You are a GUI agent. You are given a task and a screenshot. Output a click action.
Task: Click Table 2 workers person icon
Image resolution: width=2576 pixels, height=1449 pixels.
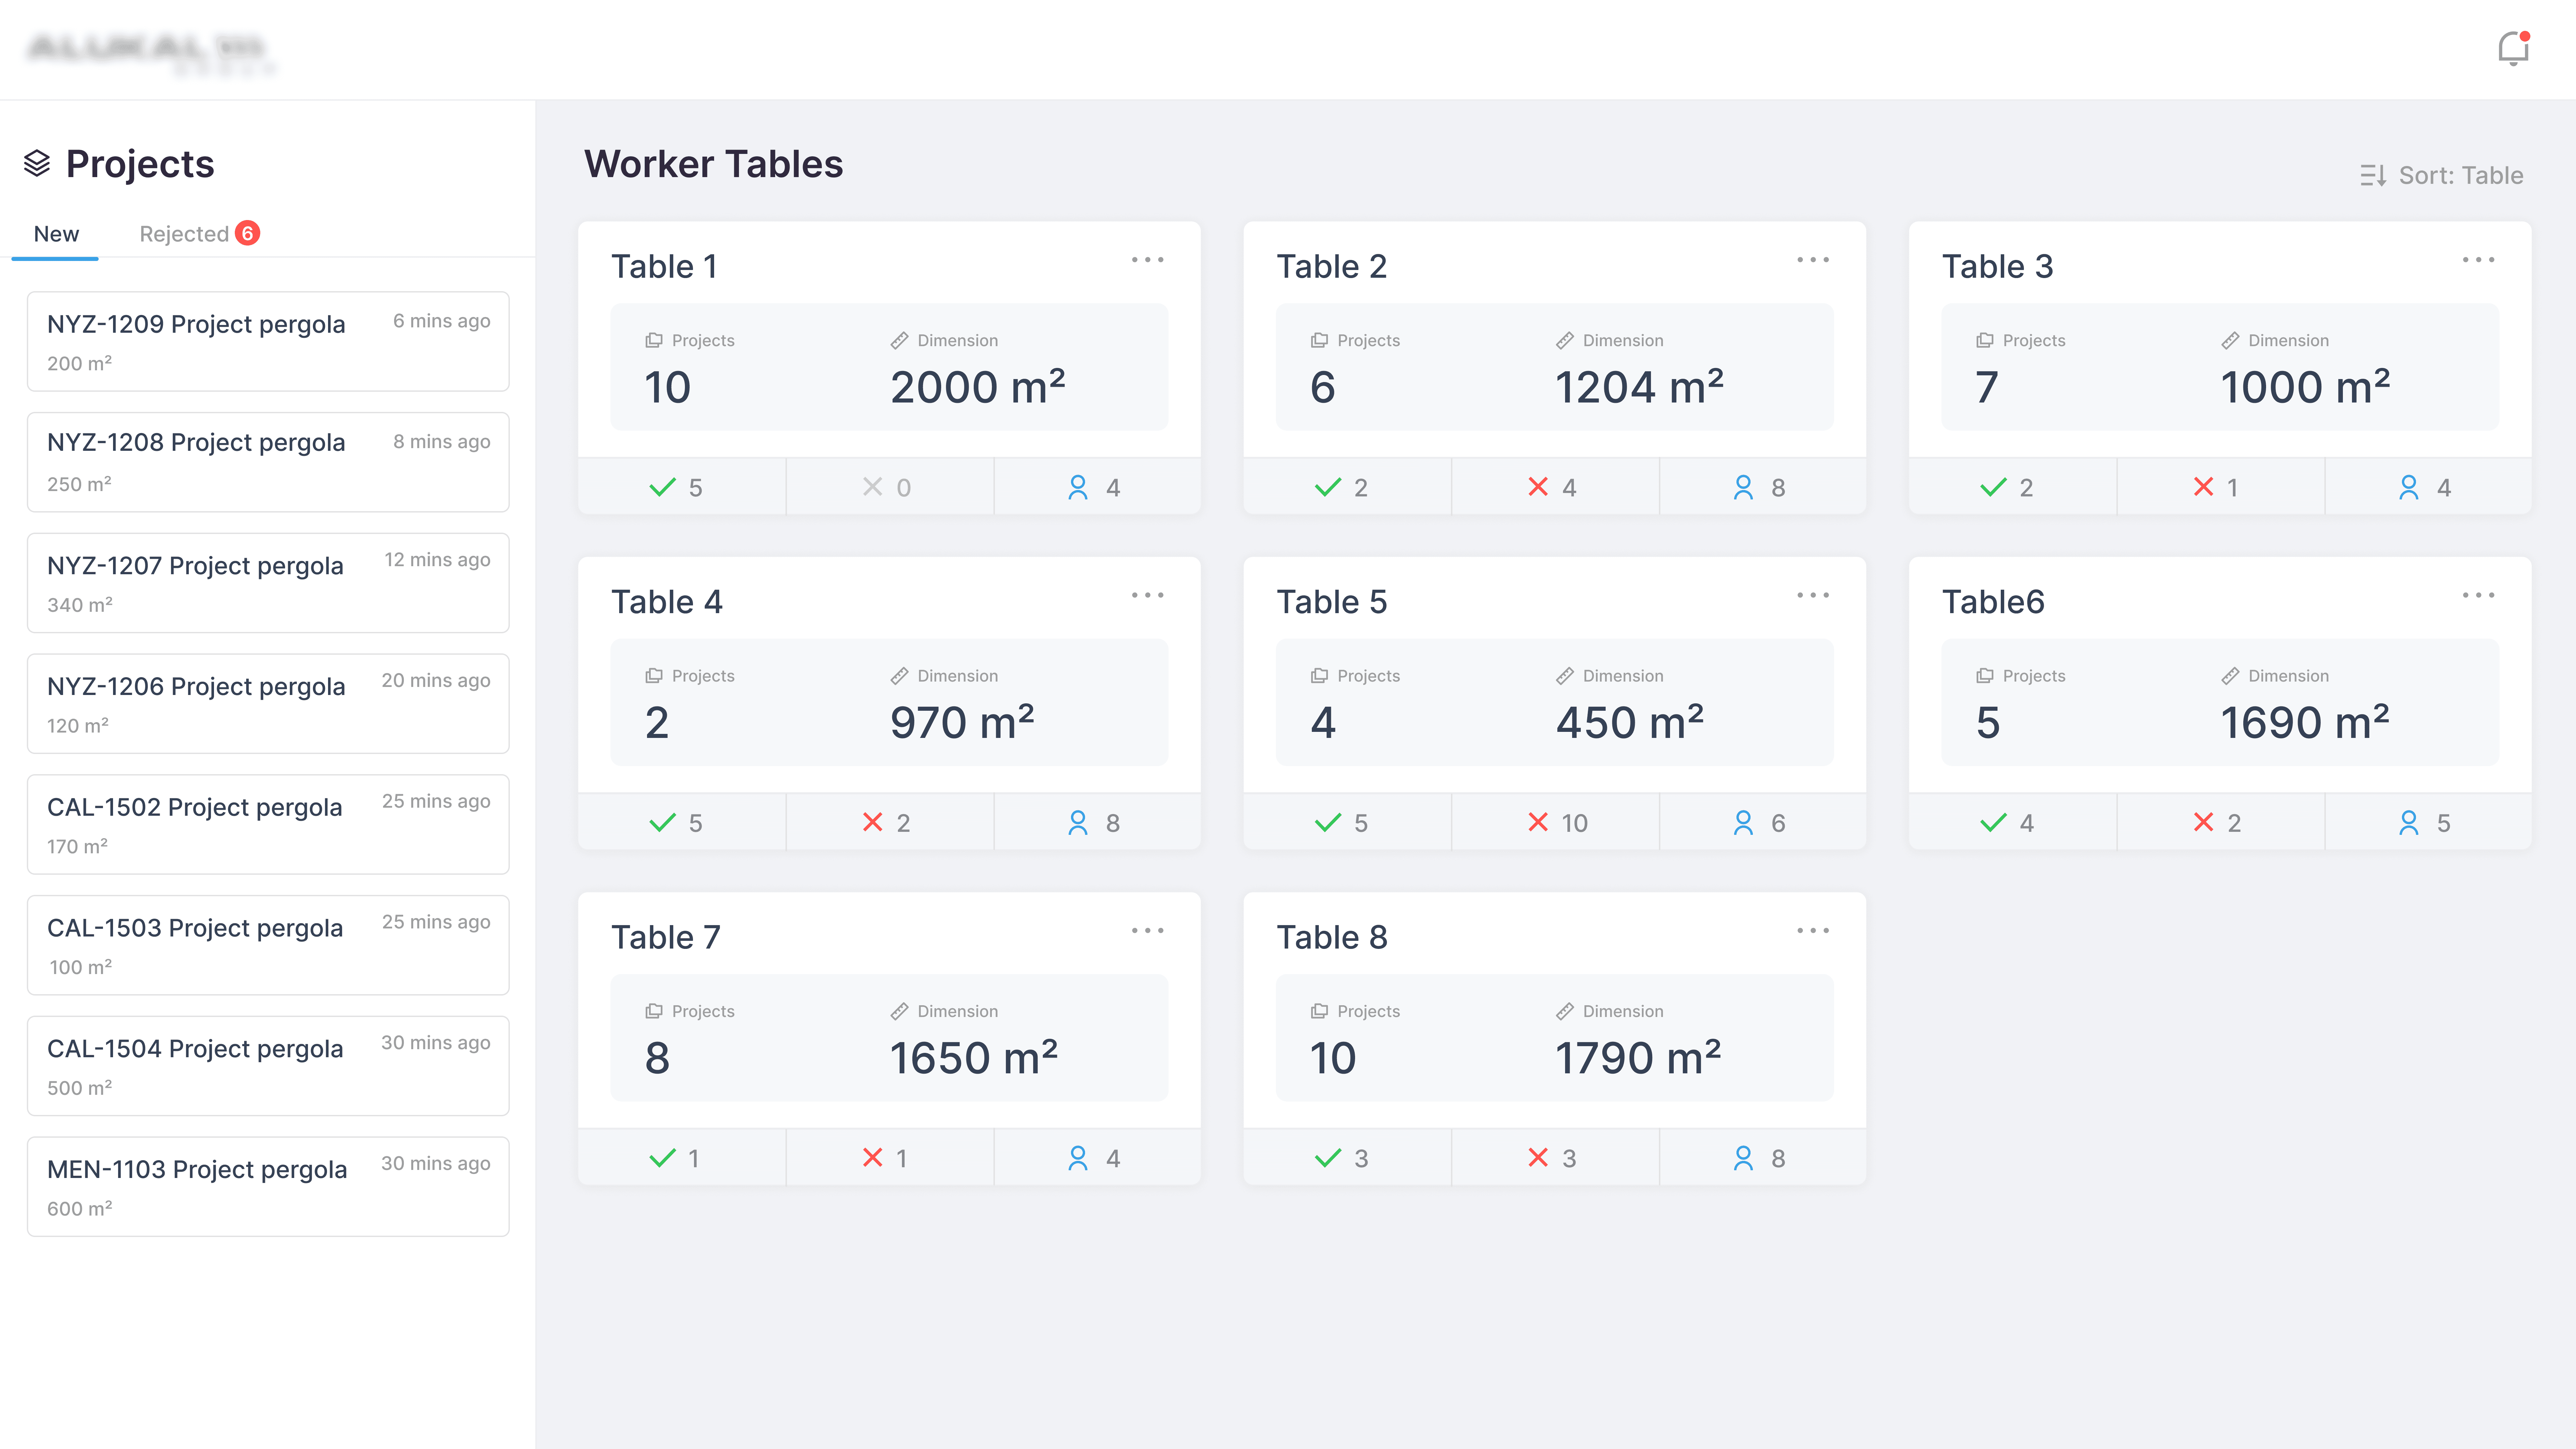tap(1743, 487)
